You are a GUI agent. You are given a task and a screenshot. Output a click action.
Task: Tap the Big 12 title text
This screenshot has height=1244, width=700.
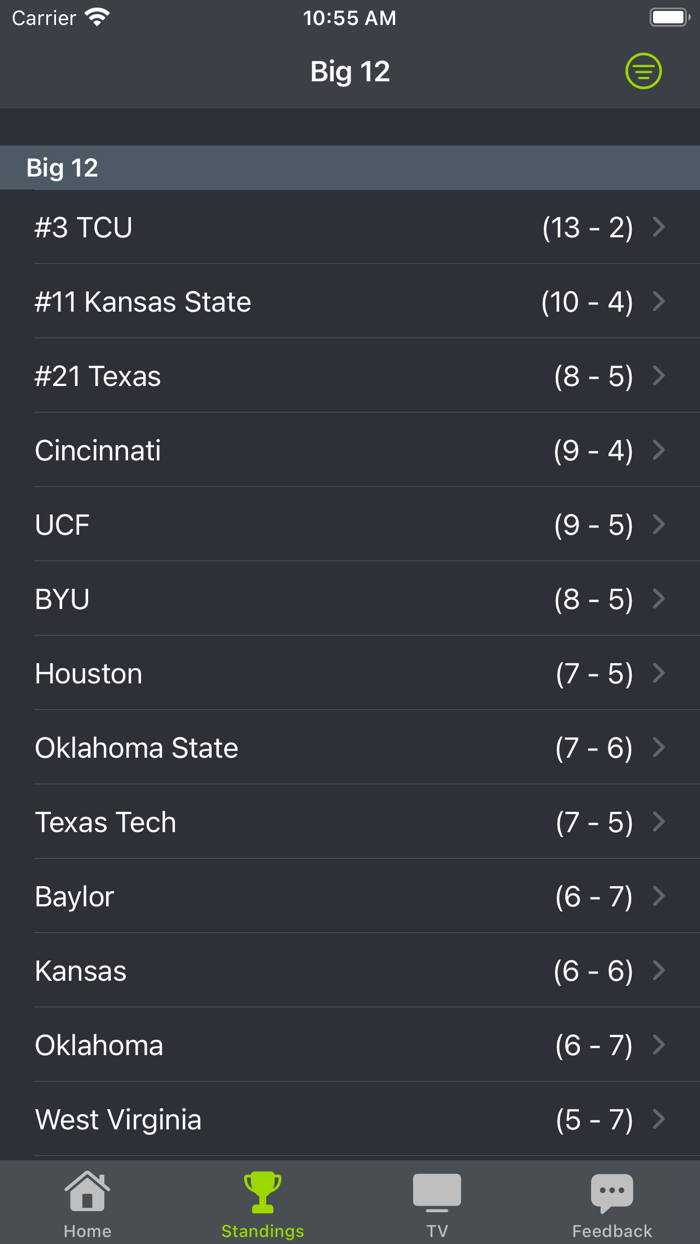pos(349,71)
